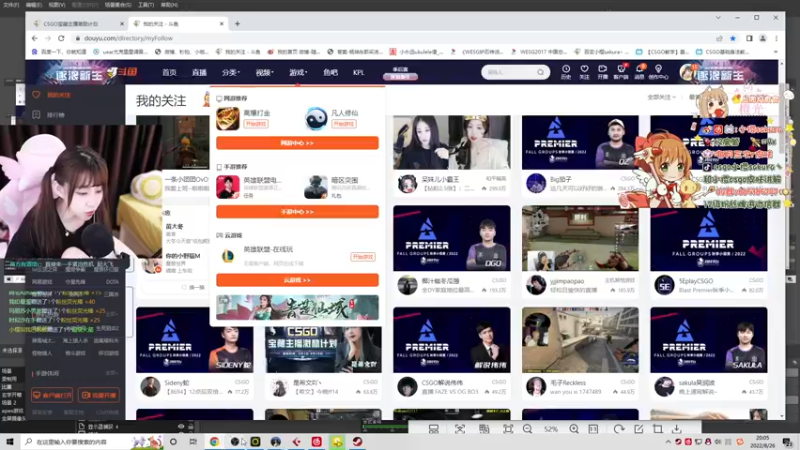The image size is (800, 450).
Task: Open the yjjimpaopao stream thumbnail
Action: click(580, 238)
